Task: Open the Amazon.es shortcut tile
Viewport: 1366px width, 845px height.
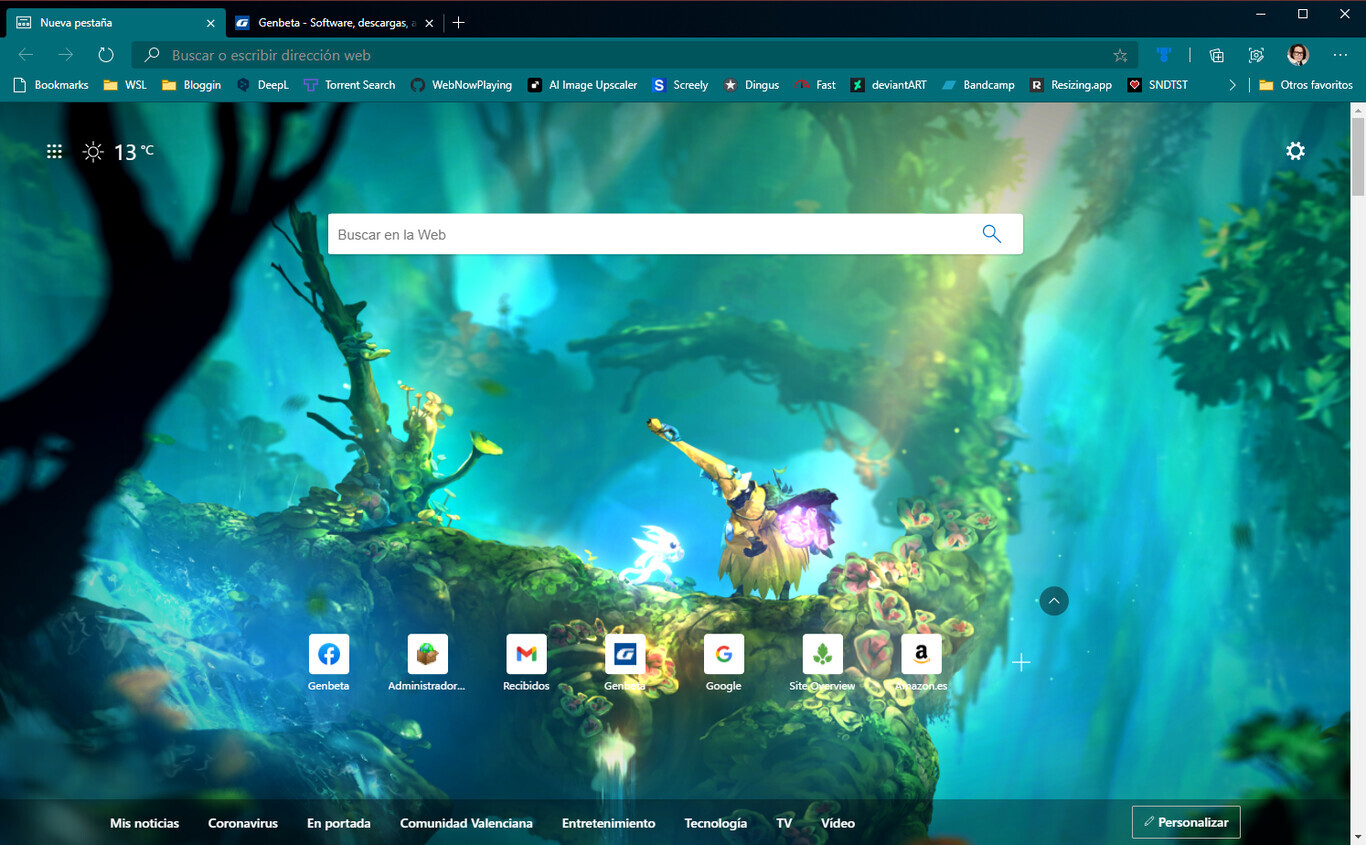Action: (x=921, y=655)
